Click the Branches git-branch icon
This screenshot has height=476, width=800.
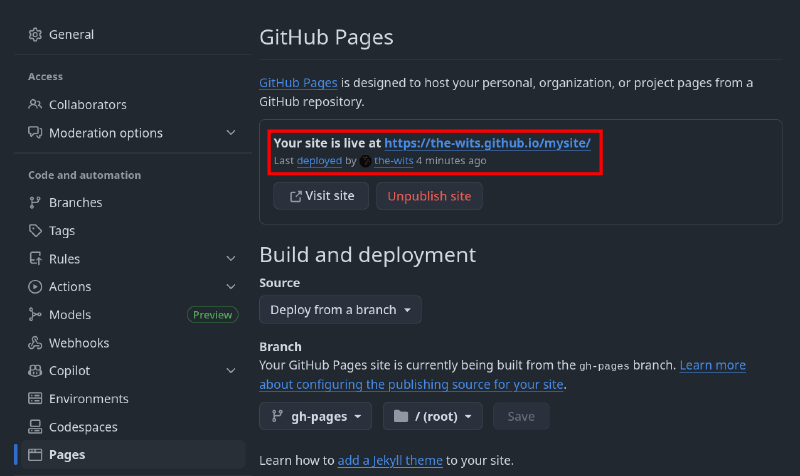click(x=35, y=203)
